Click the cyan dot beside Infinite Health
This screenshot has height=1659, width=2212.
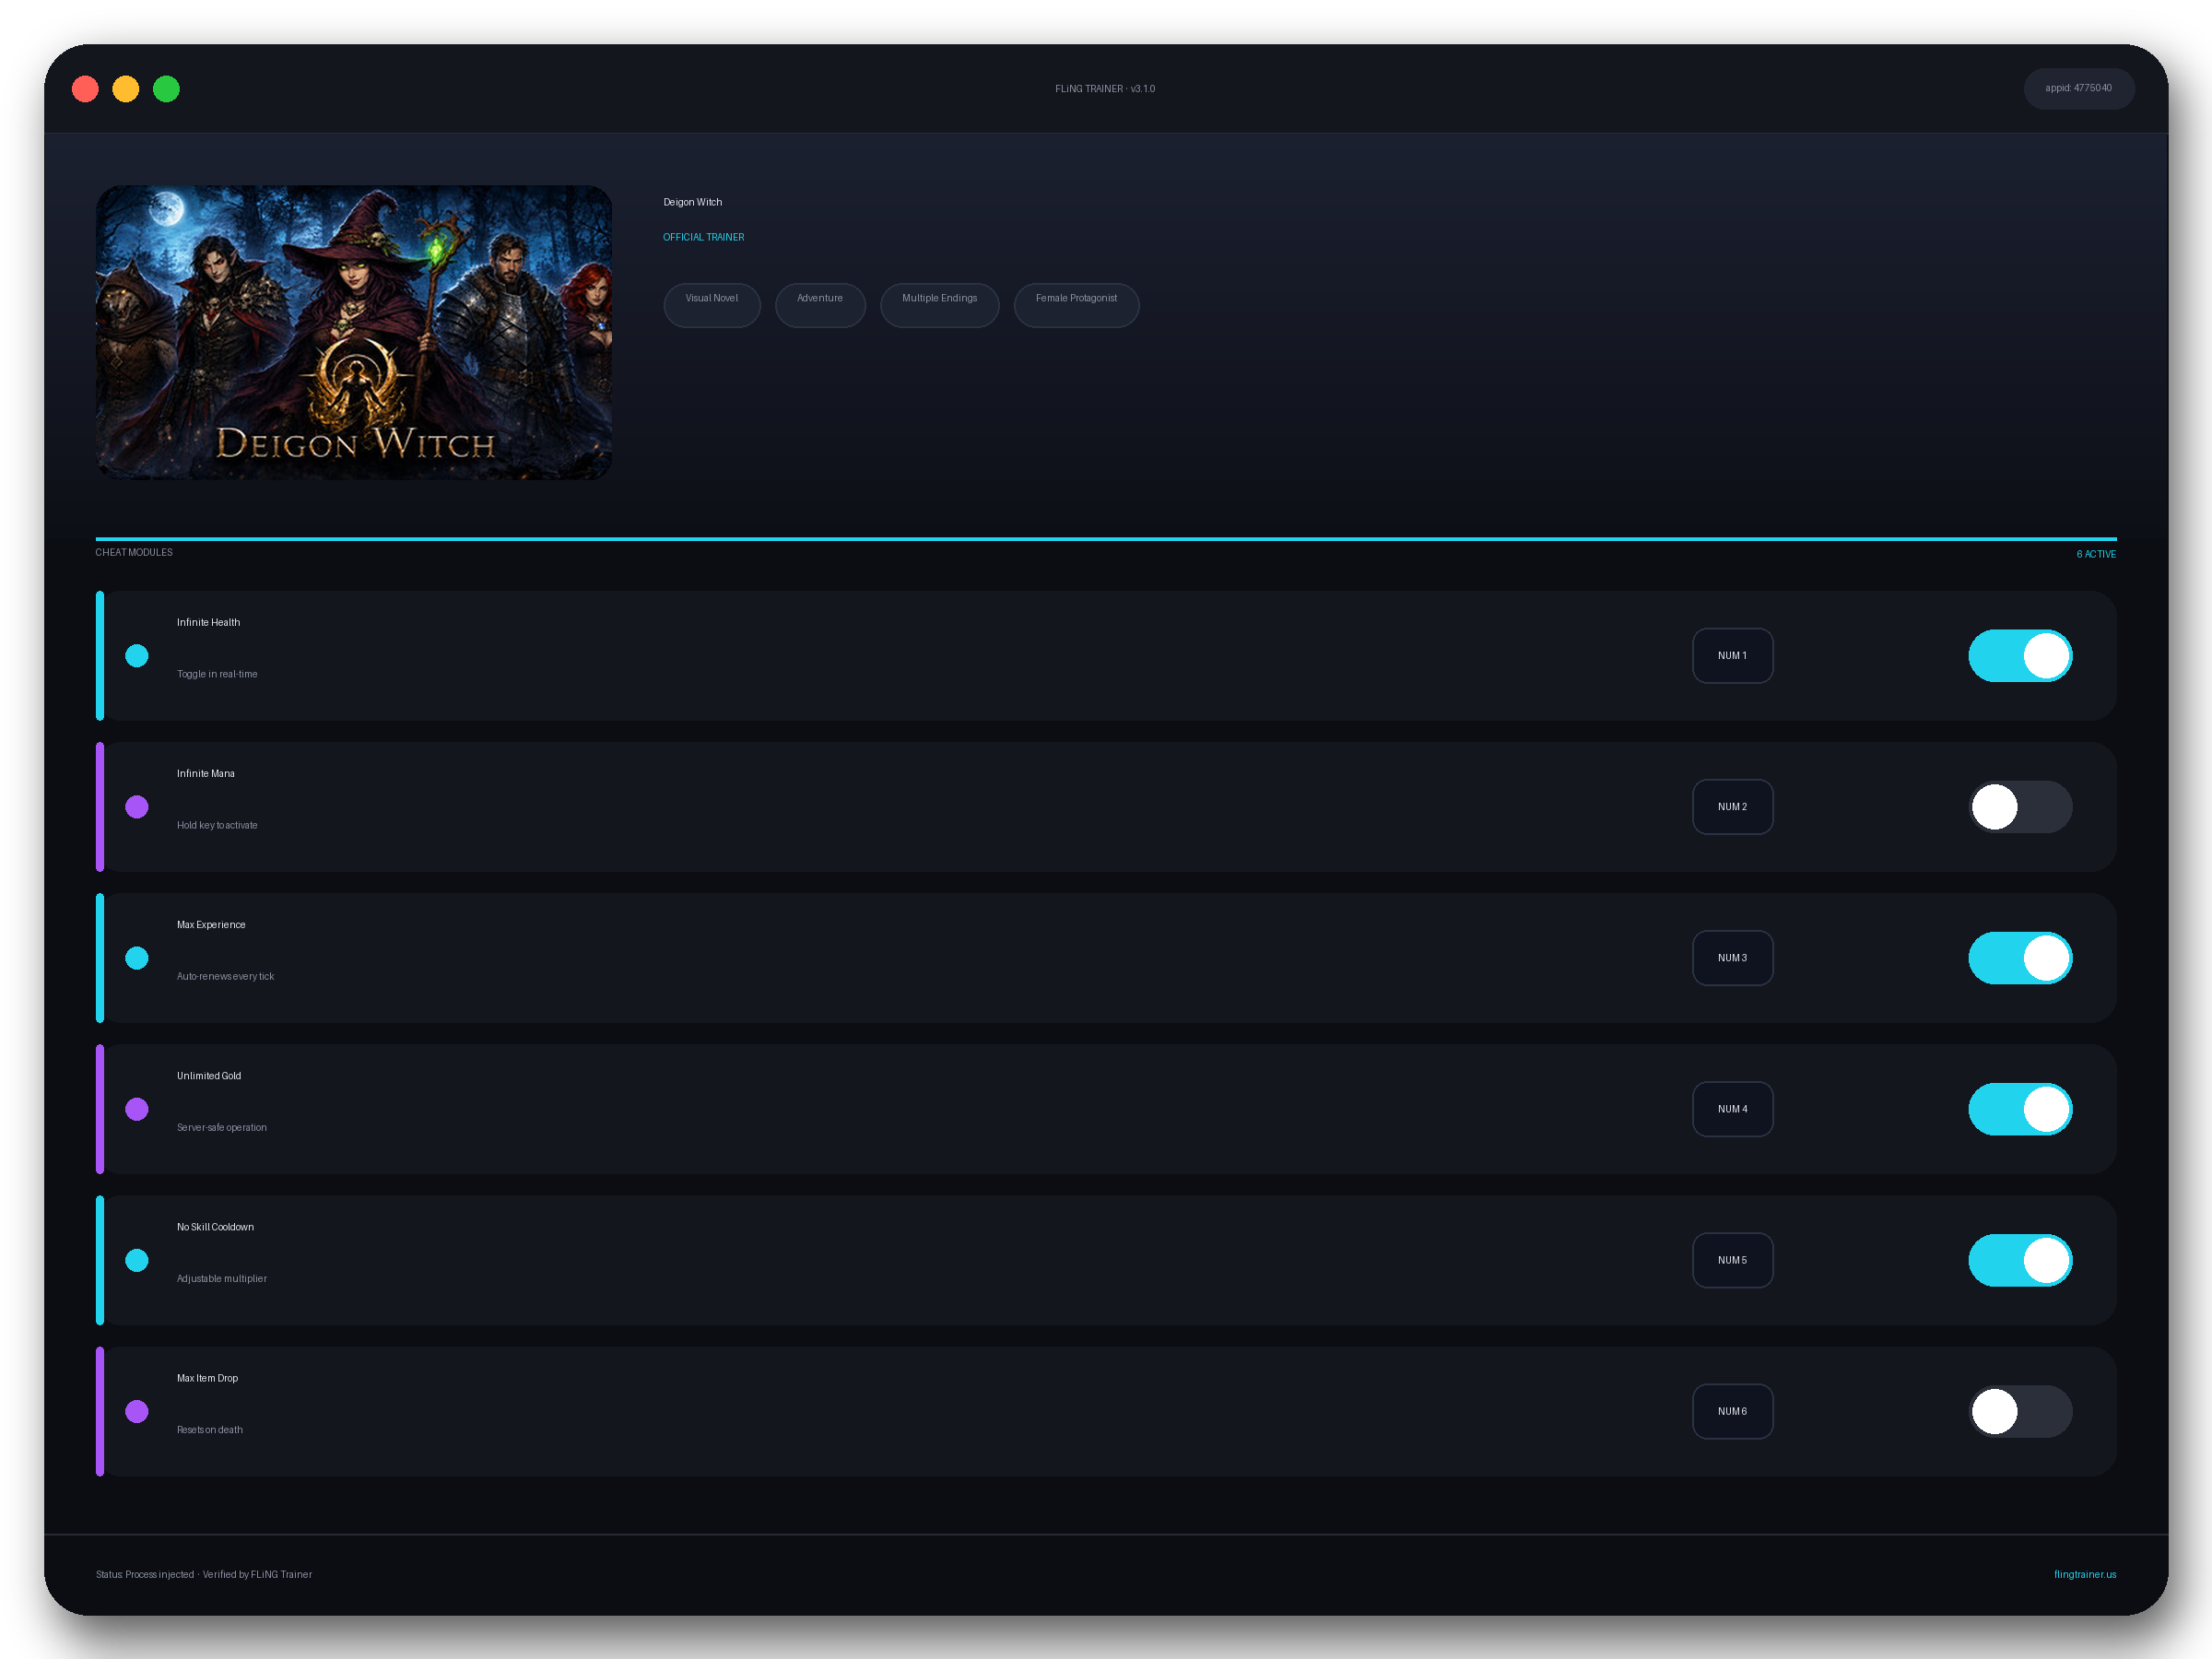pyautogui.click(x=137, y=656)
